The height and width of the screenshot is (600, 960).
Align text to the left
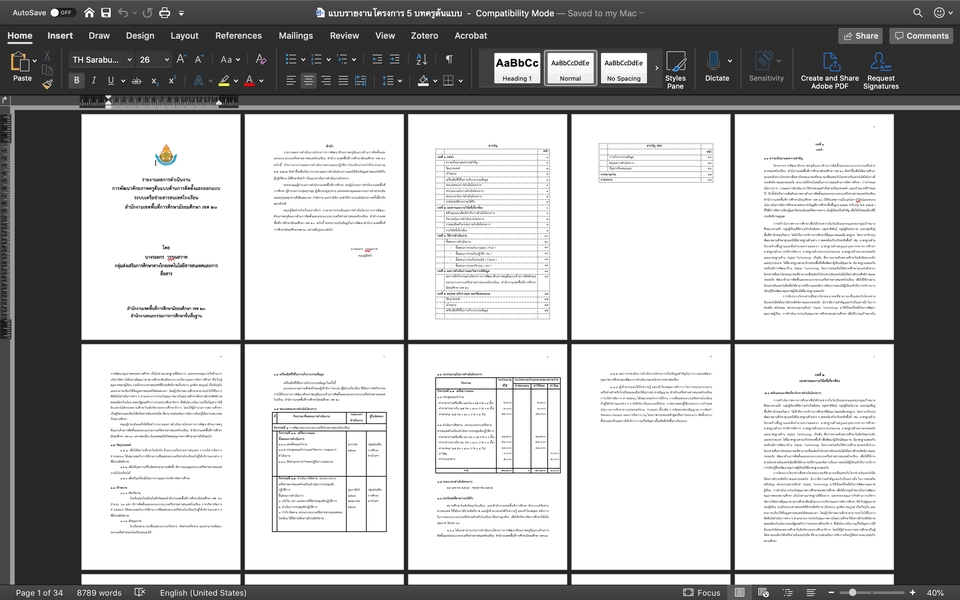pyautogui.click(x=291, y=80)
